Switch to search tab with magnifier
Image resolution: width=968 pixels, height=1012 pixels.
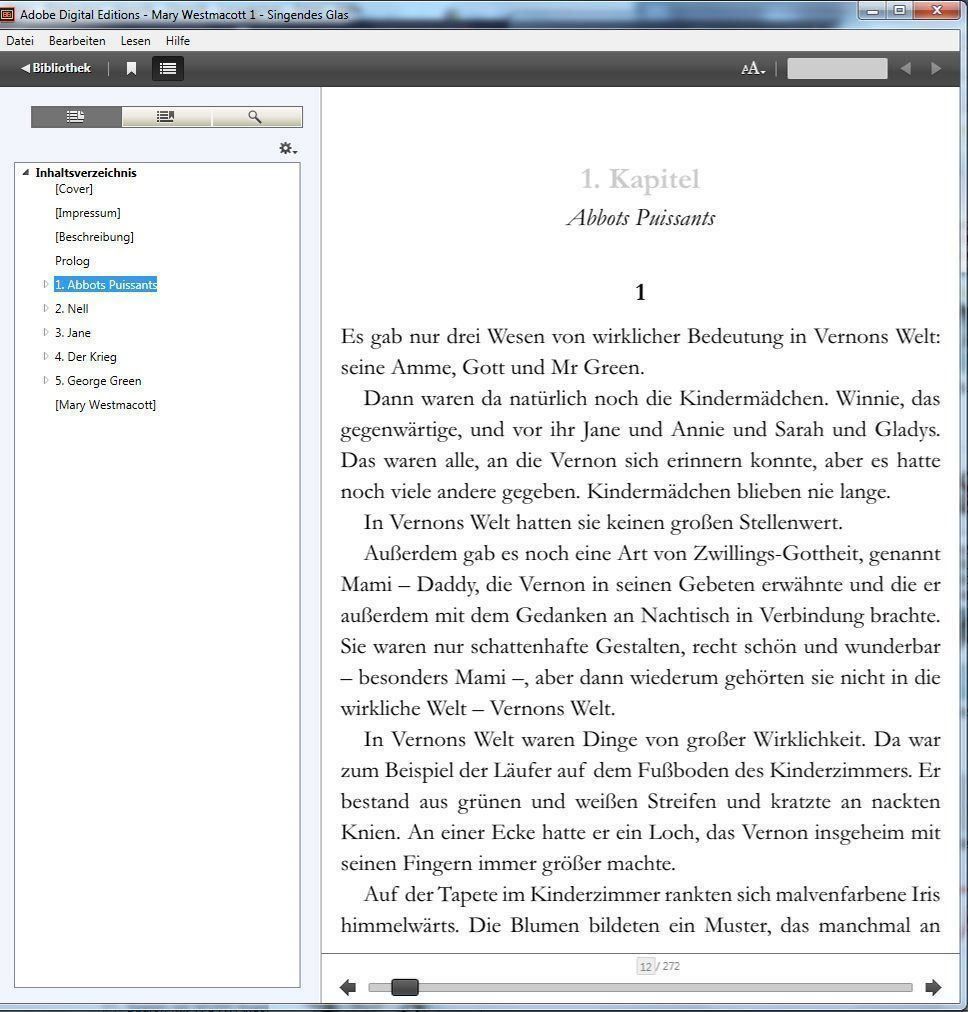(x=256, y=117)
